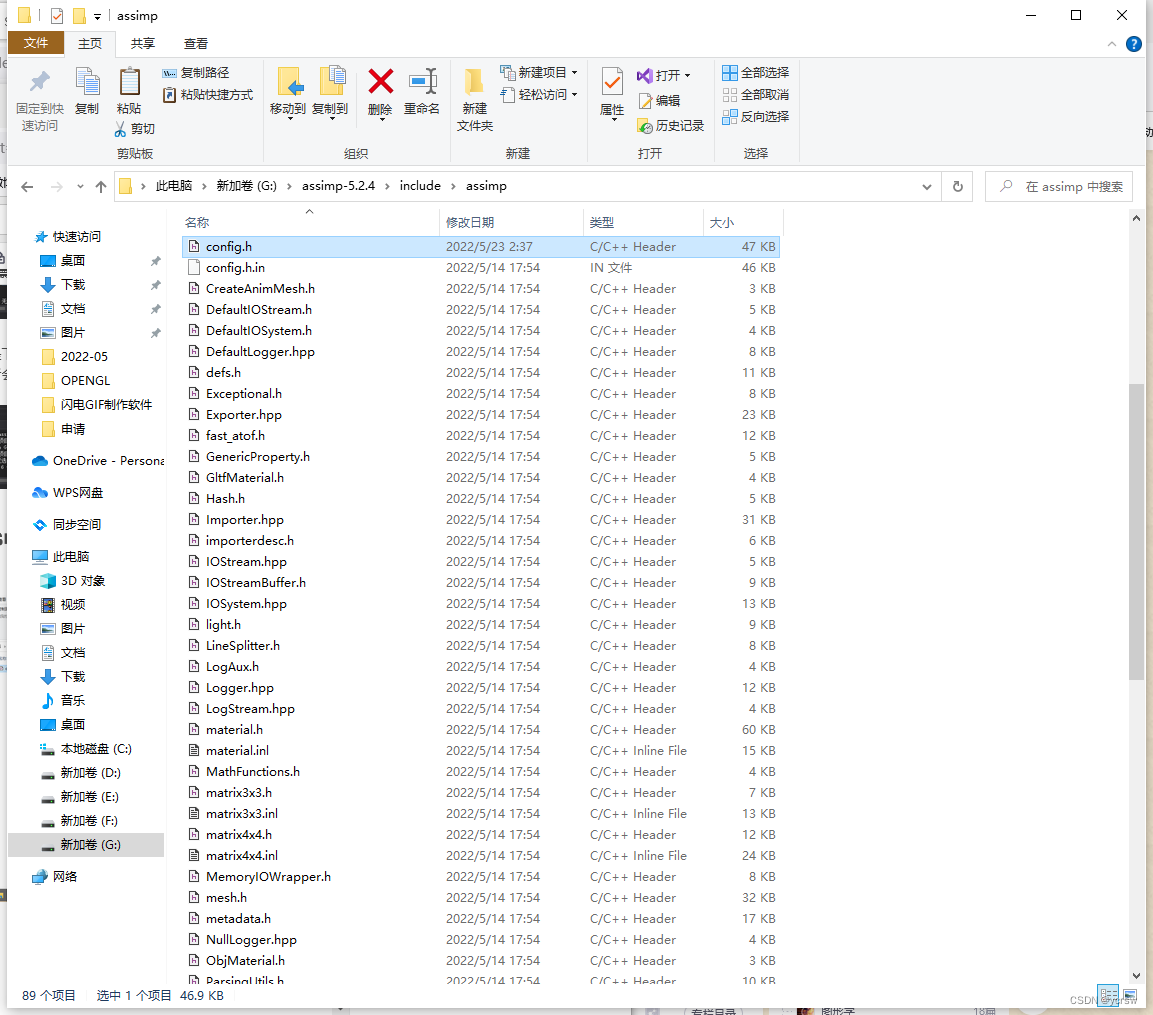Select the config.h.in file
Screen dimensions: 1153x1015
tap(480, 268)
